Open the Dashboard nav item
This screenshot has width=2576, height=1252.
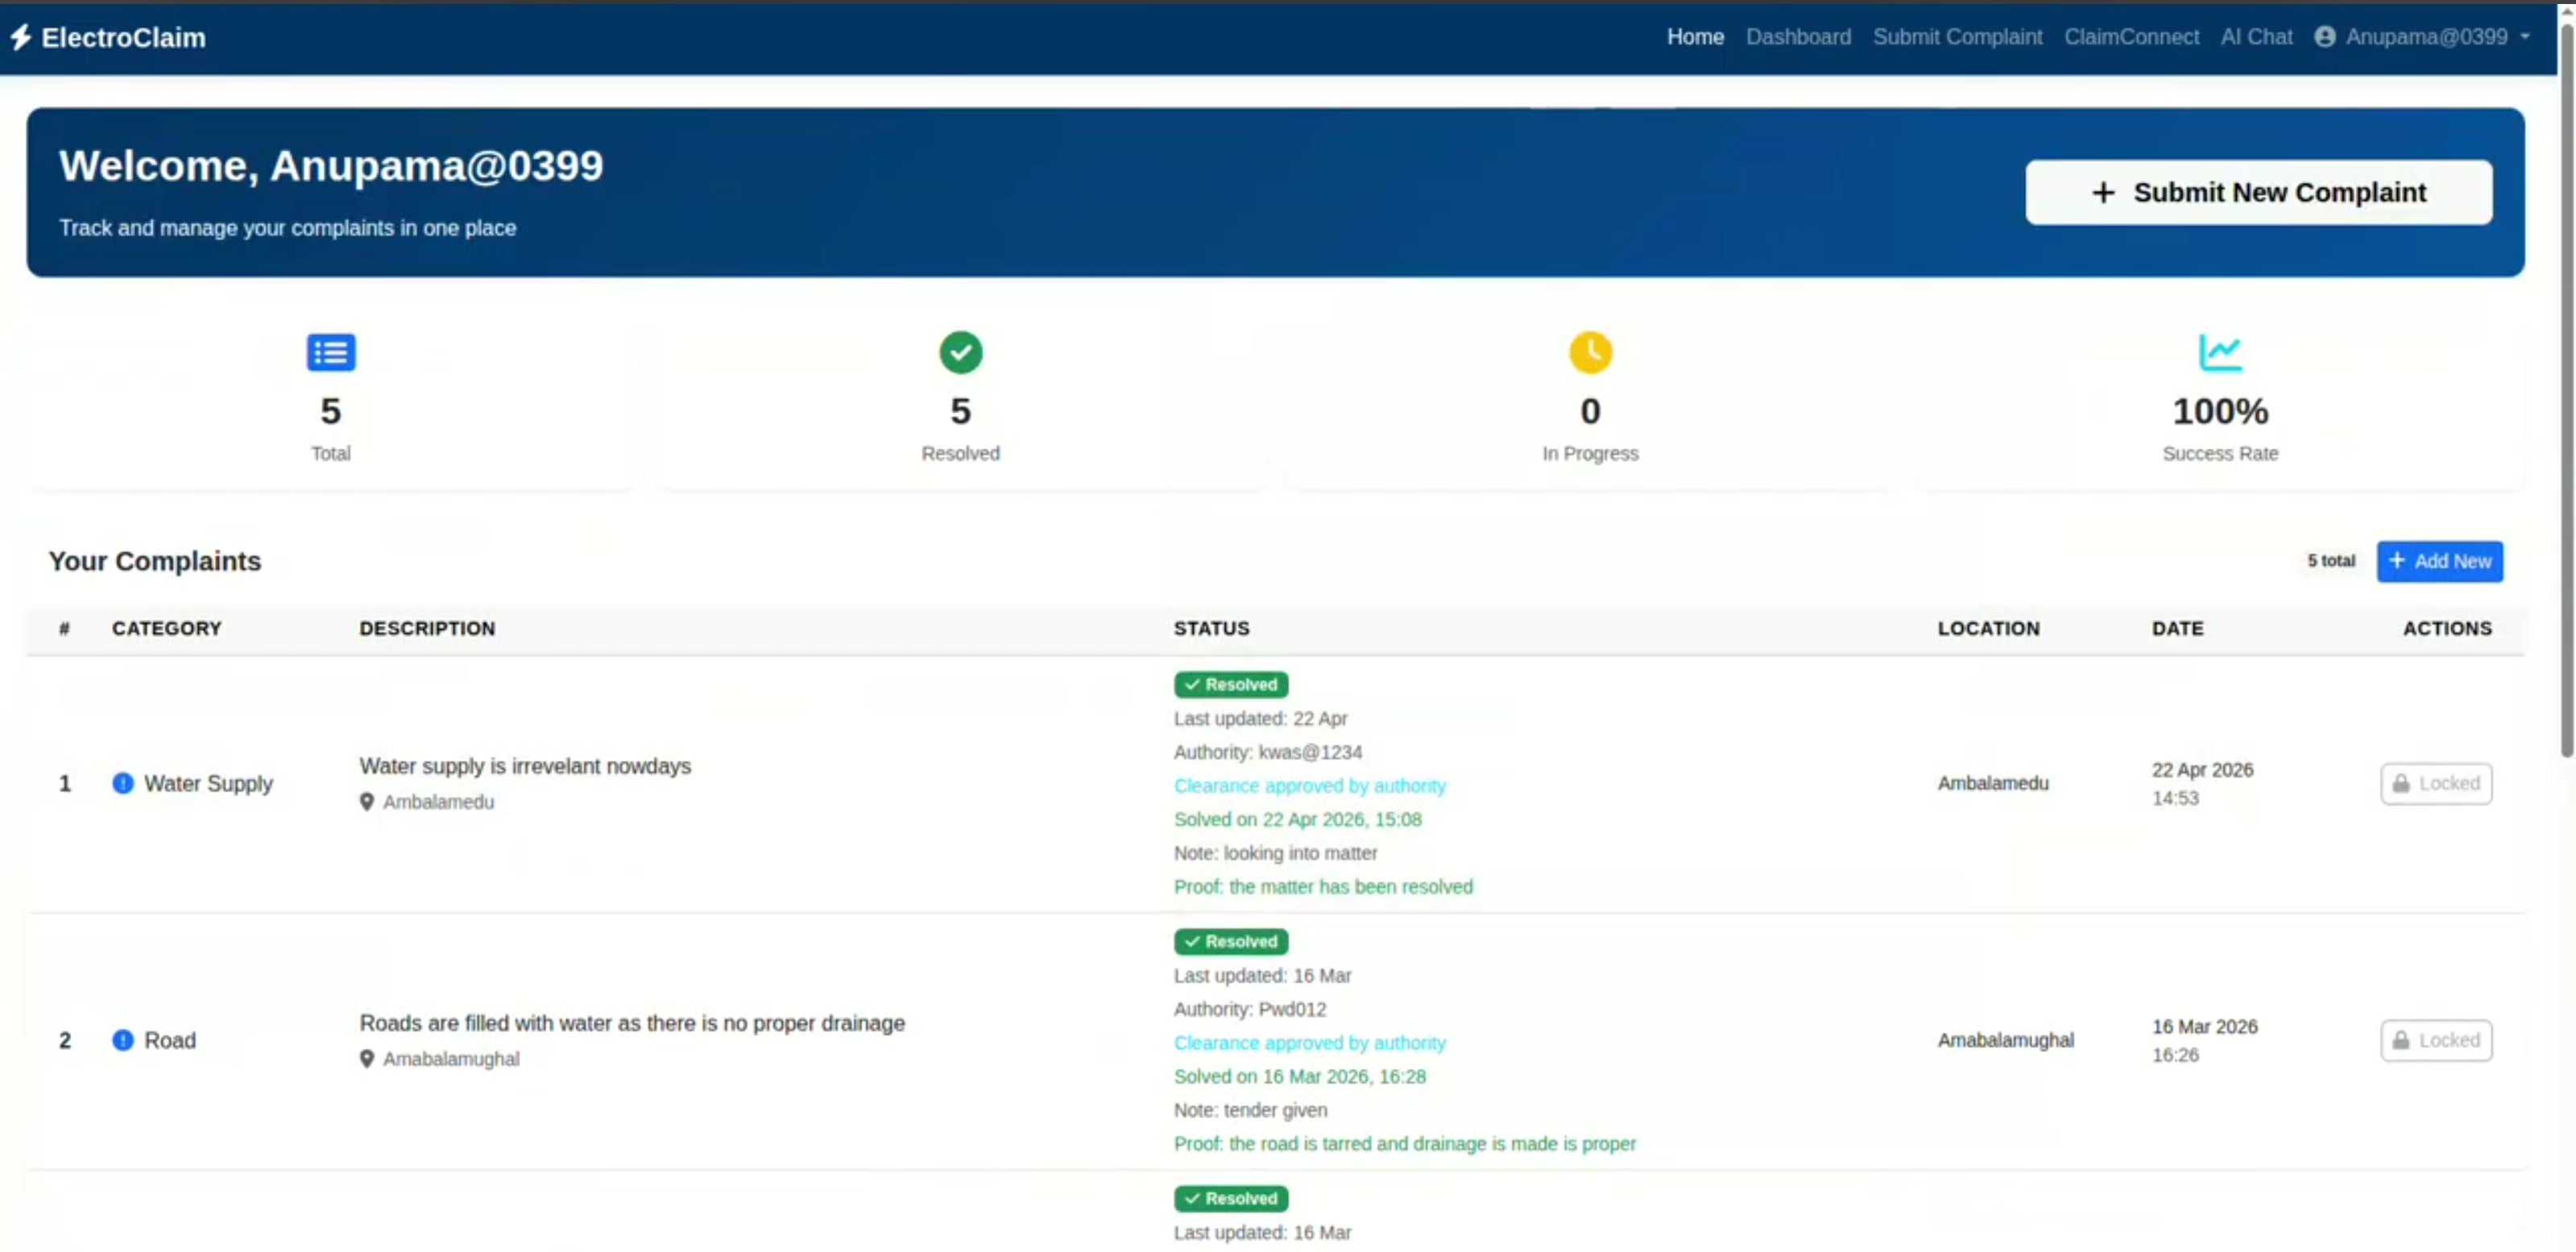(x=1798, y=37)
